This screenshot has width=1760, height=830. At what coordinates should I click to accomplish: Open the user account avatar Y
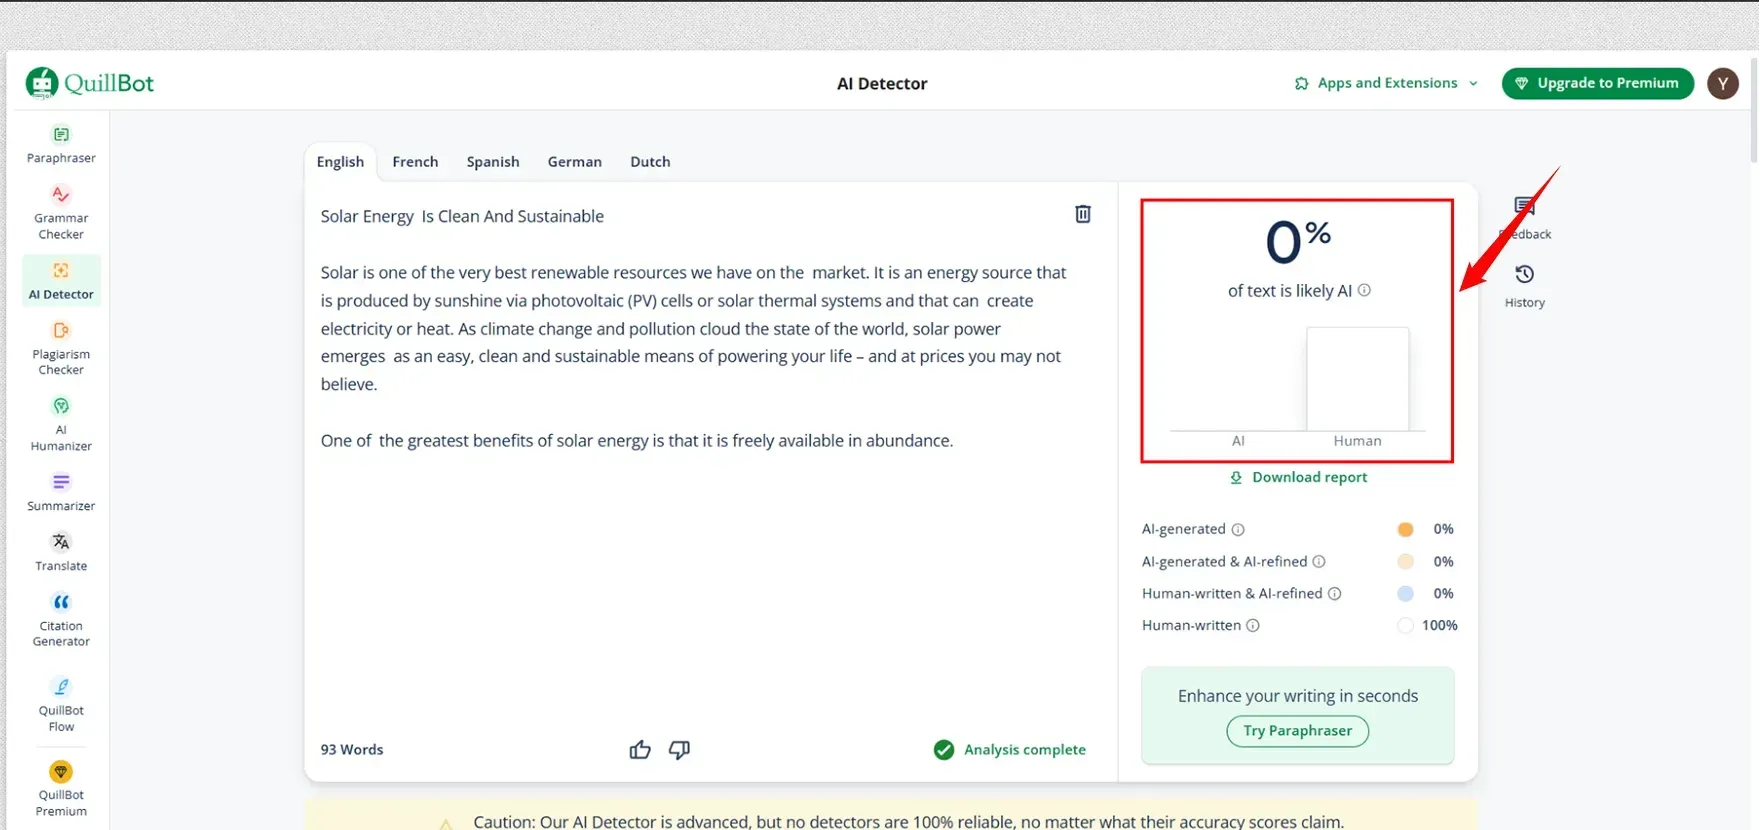(x=1722, y=84)
